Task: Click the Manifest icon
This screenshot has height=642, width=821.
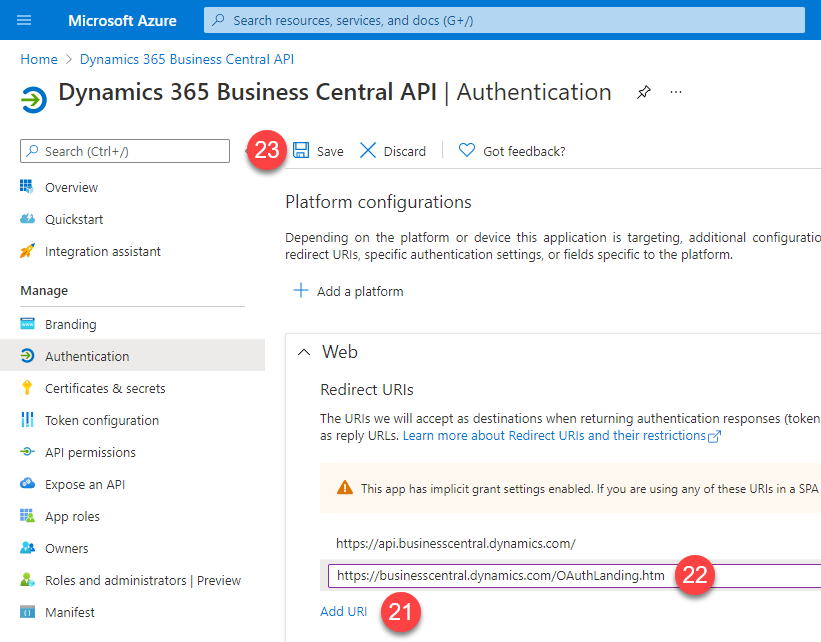Action: [27, 612]
